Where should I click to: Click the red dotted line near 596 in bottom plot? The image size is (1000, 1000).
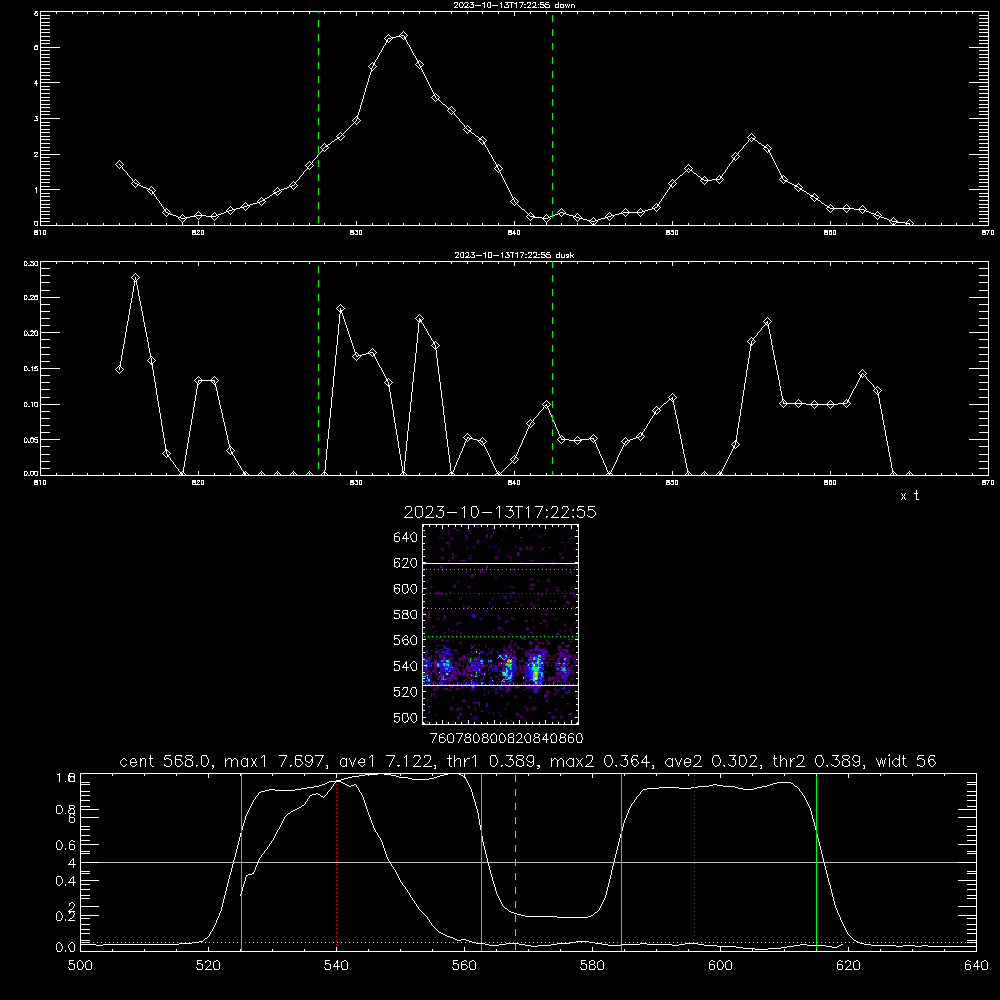(x=695, y=862)
